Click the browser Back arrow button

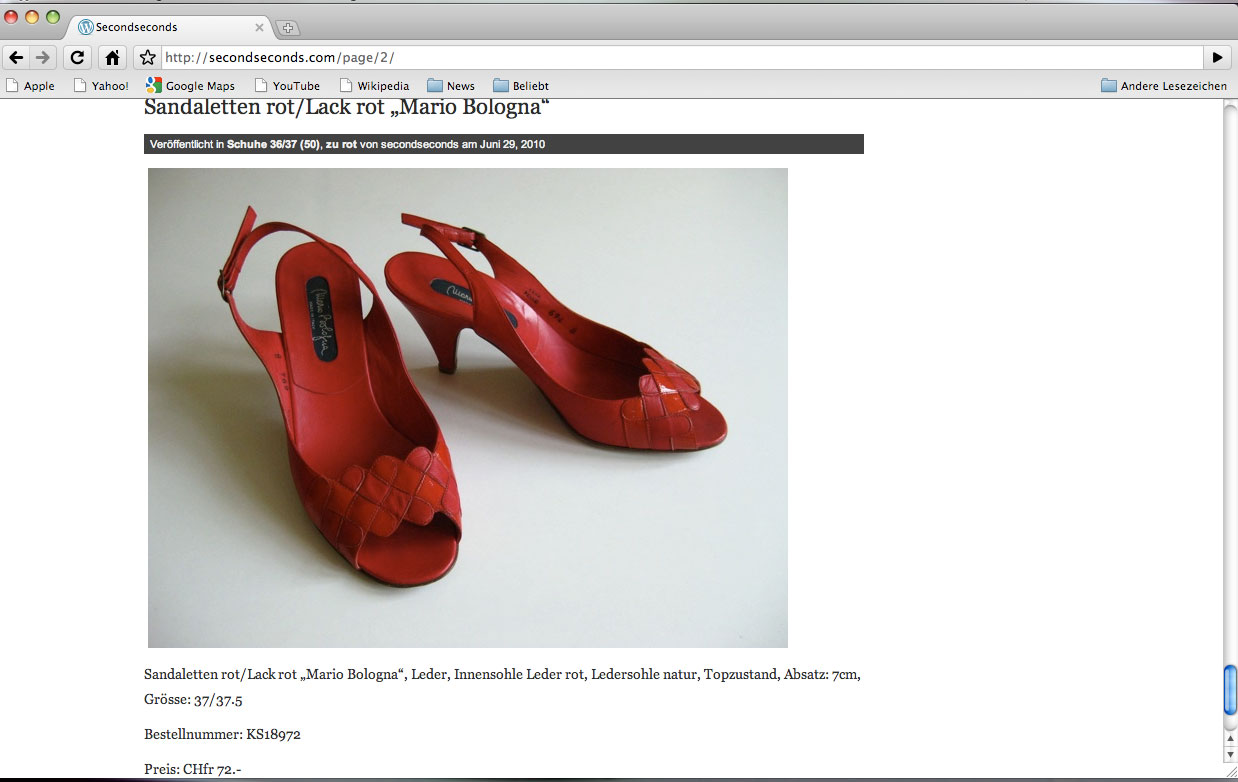[16, 57]
